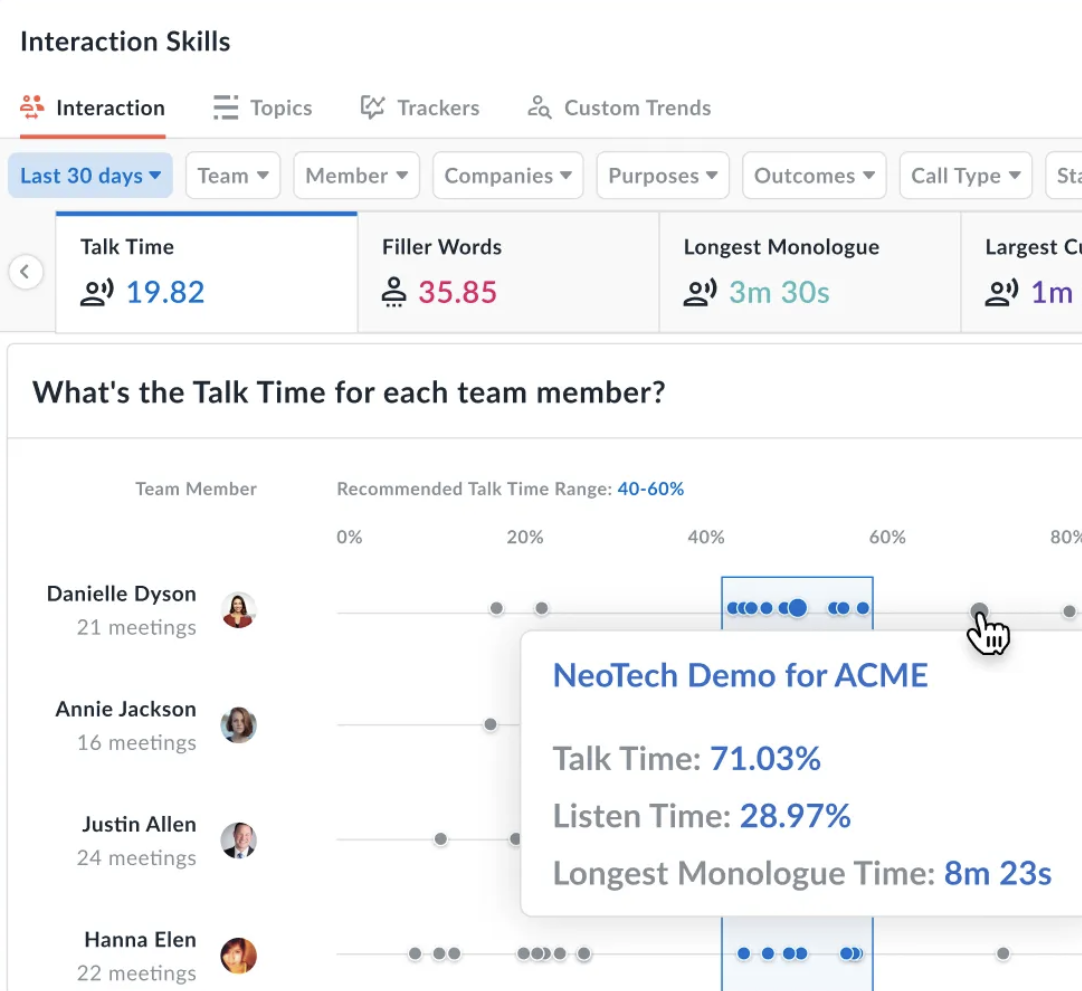Viewport: 1082px width, 991px height.
Task: Click the Hanna Elen name
Action: coord(140,940)
